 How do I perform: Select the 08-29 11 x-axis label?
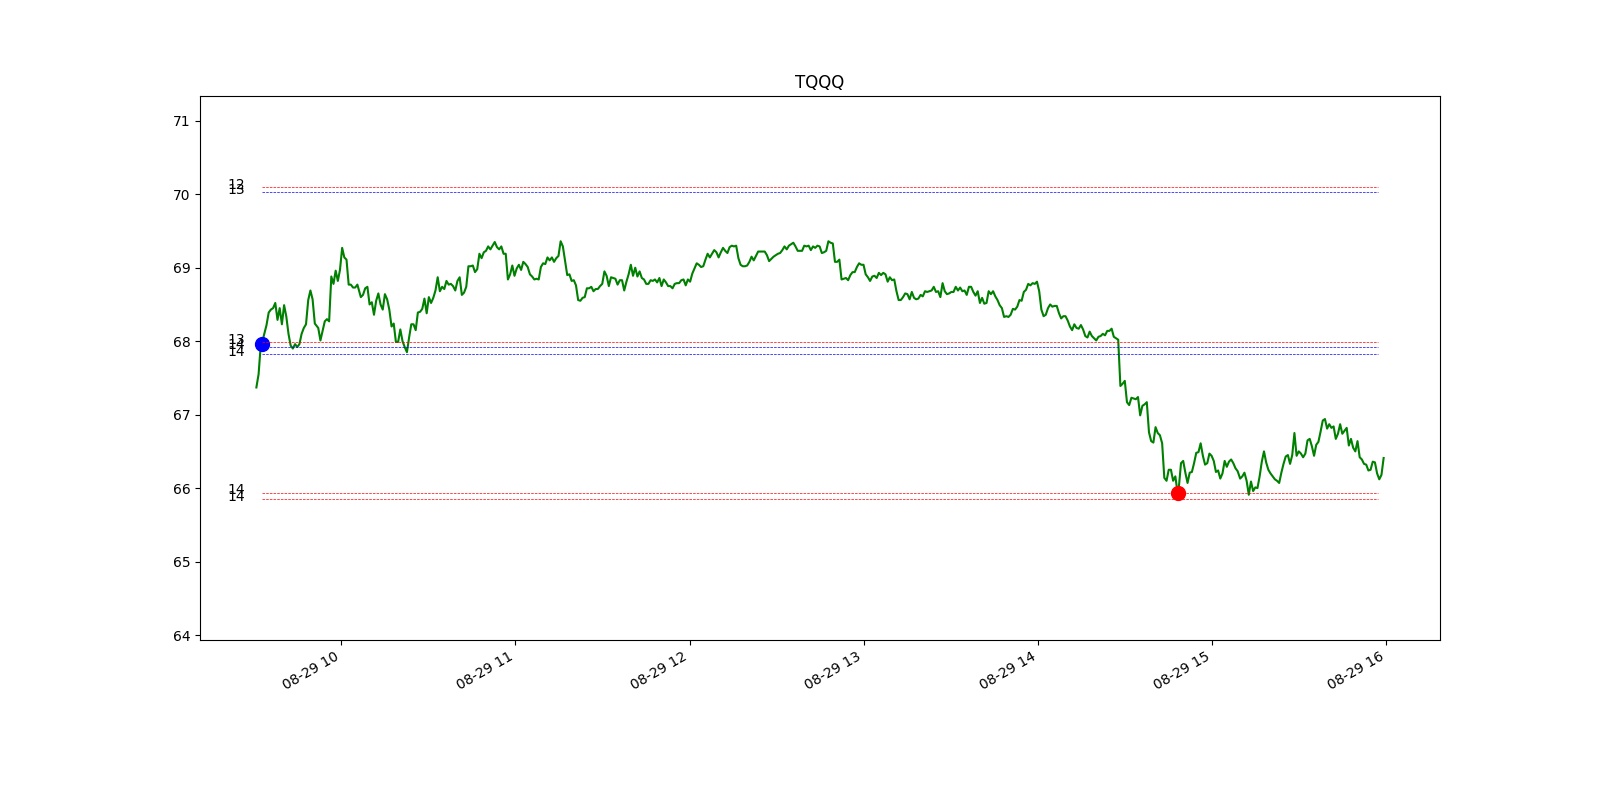[x=485, y=670]
